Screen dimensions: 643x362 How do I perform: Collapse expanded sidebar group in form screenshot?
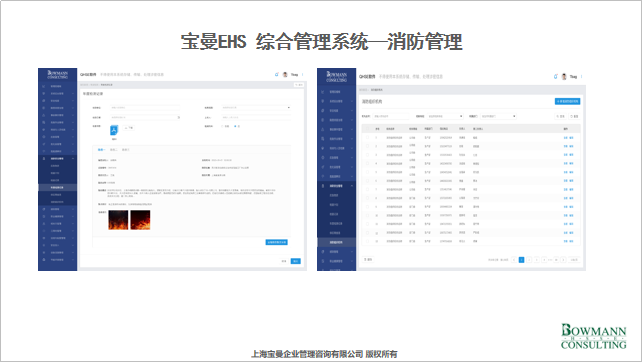click(x=57, y=158)
